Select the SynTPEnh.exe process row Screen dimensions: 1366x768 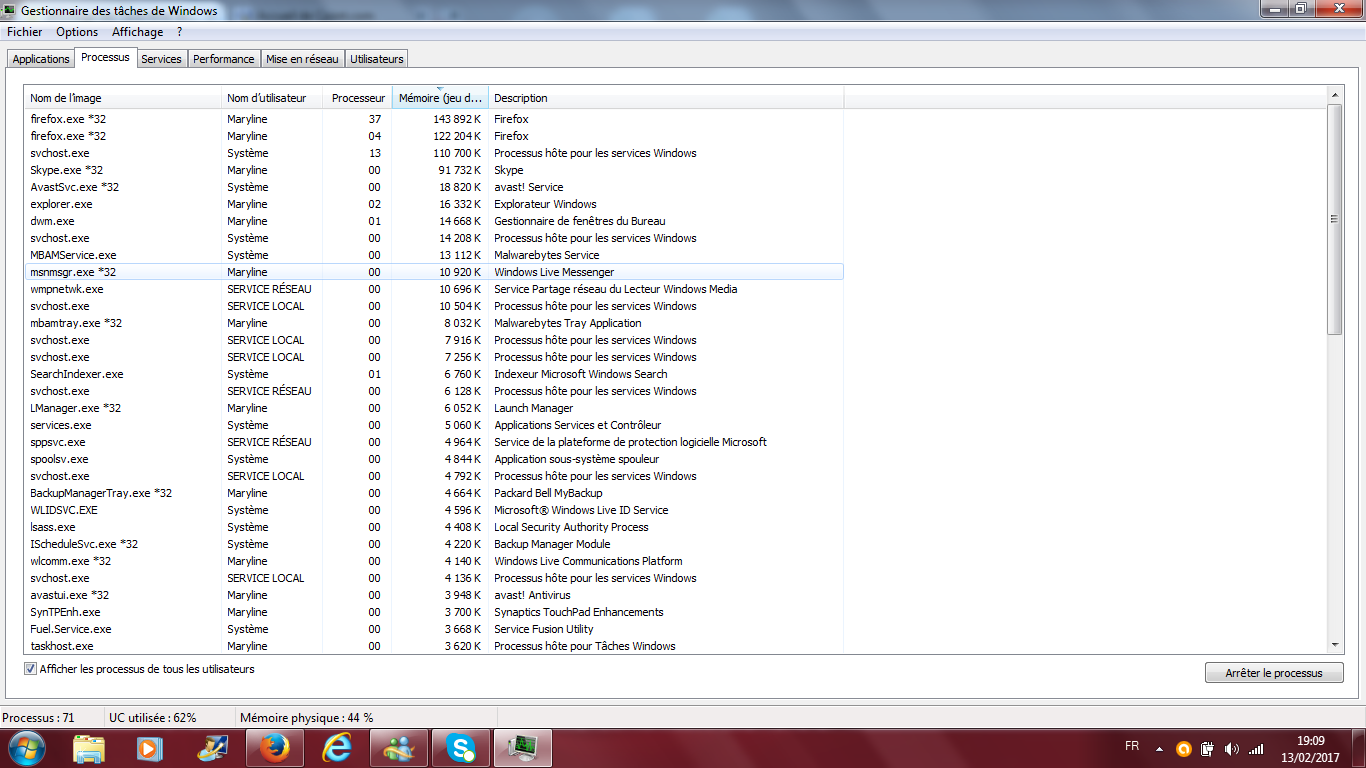[434, 612]
